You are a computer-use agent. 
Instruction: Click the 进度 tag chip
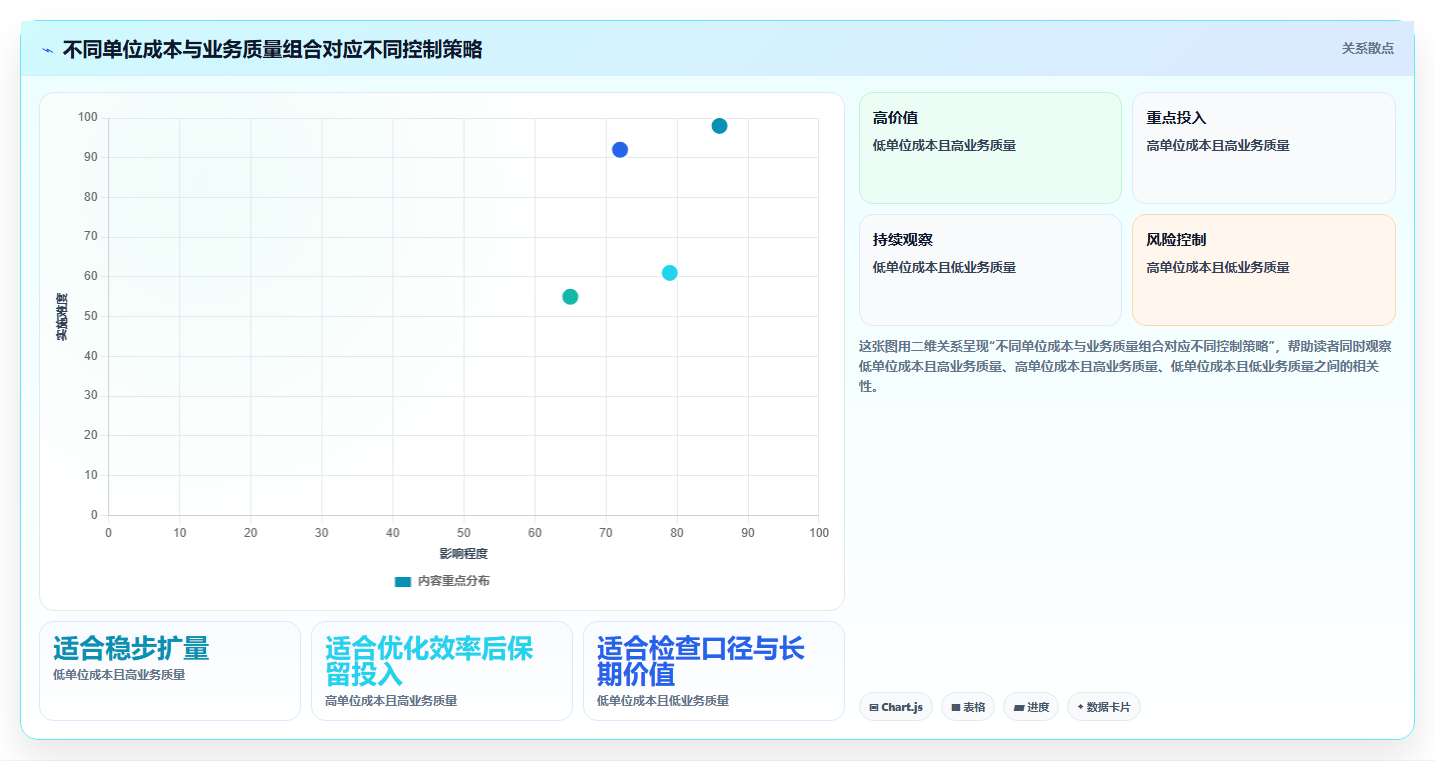1031,707
